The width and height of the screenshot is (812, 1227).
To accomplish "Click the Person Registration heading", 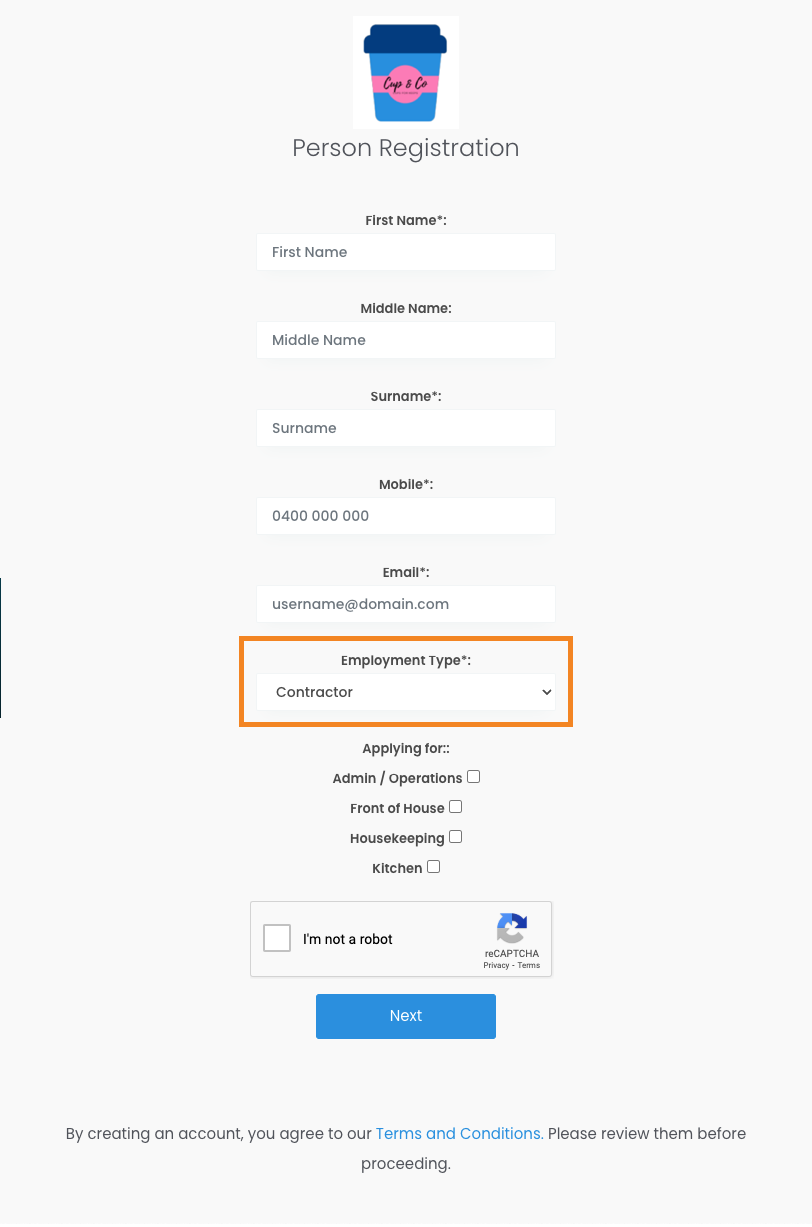I will [x=405, y=148].
